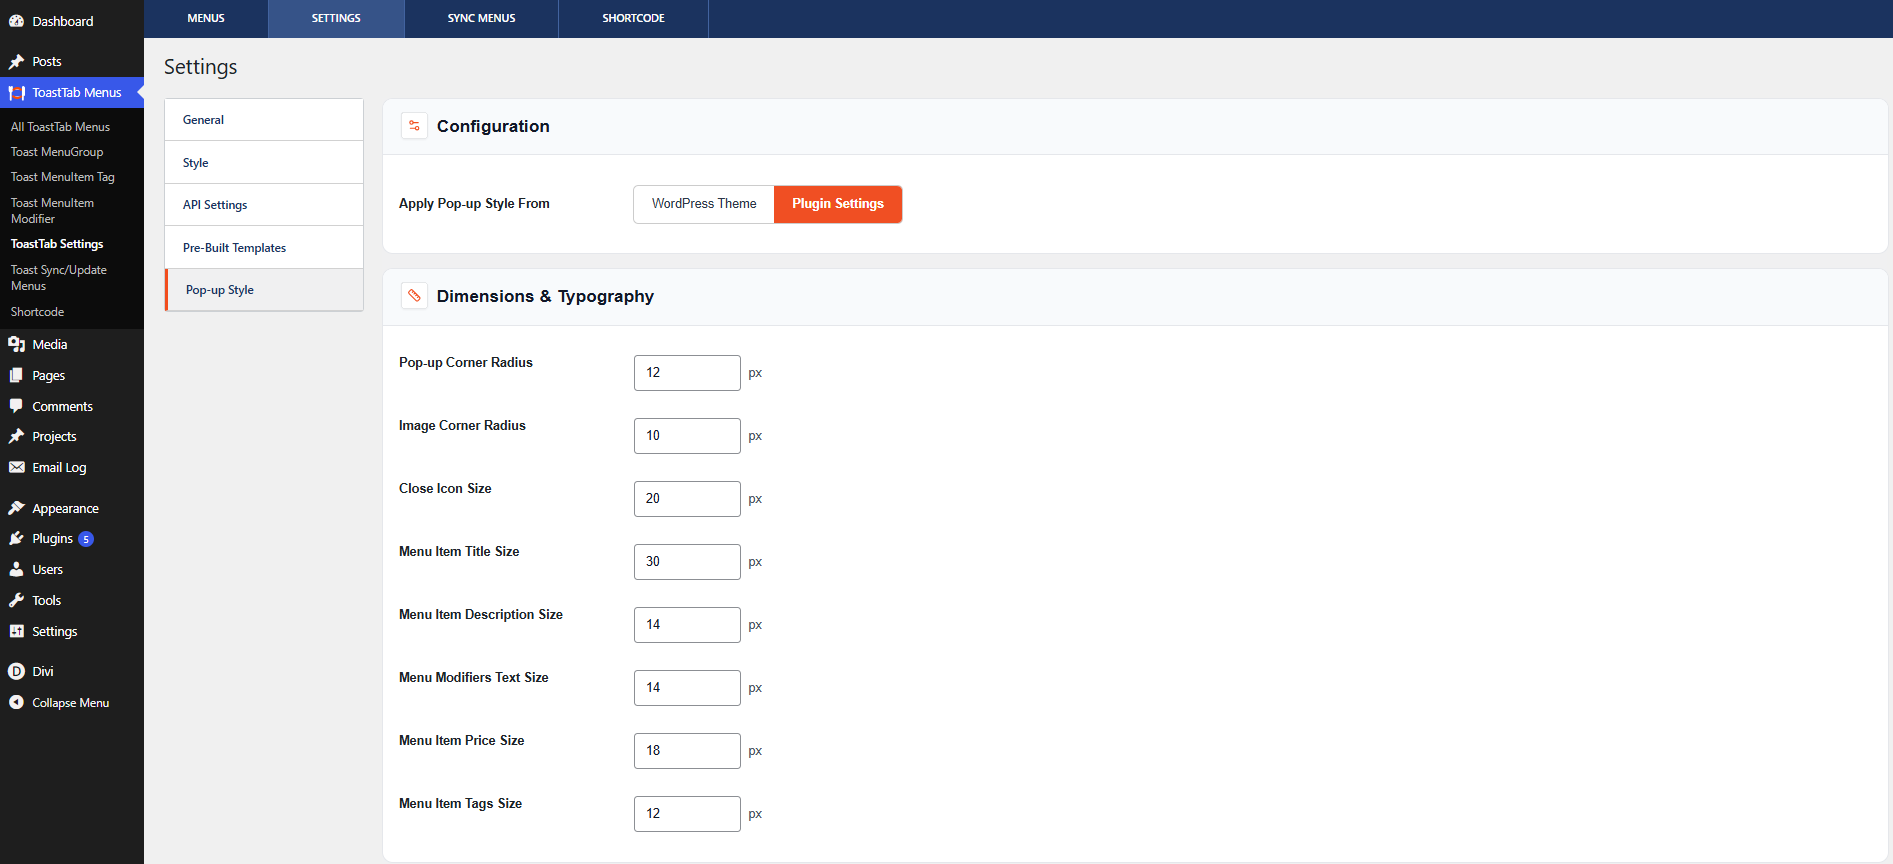The height and width of the screenshot is (864, 1893).
Task: Open the Email Log menu item
Action: (72, 467)
